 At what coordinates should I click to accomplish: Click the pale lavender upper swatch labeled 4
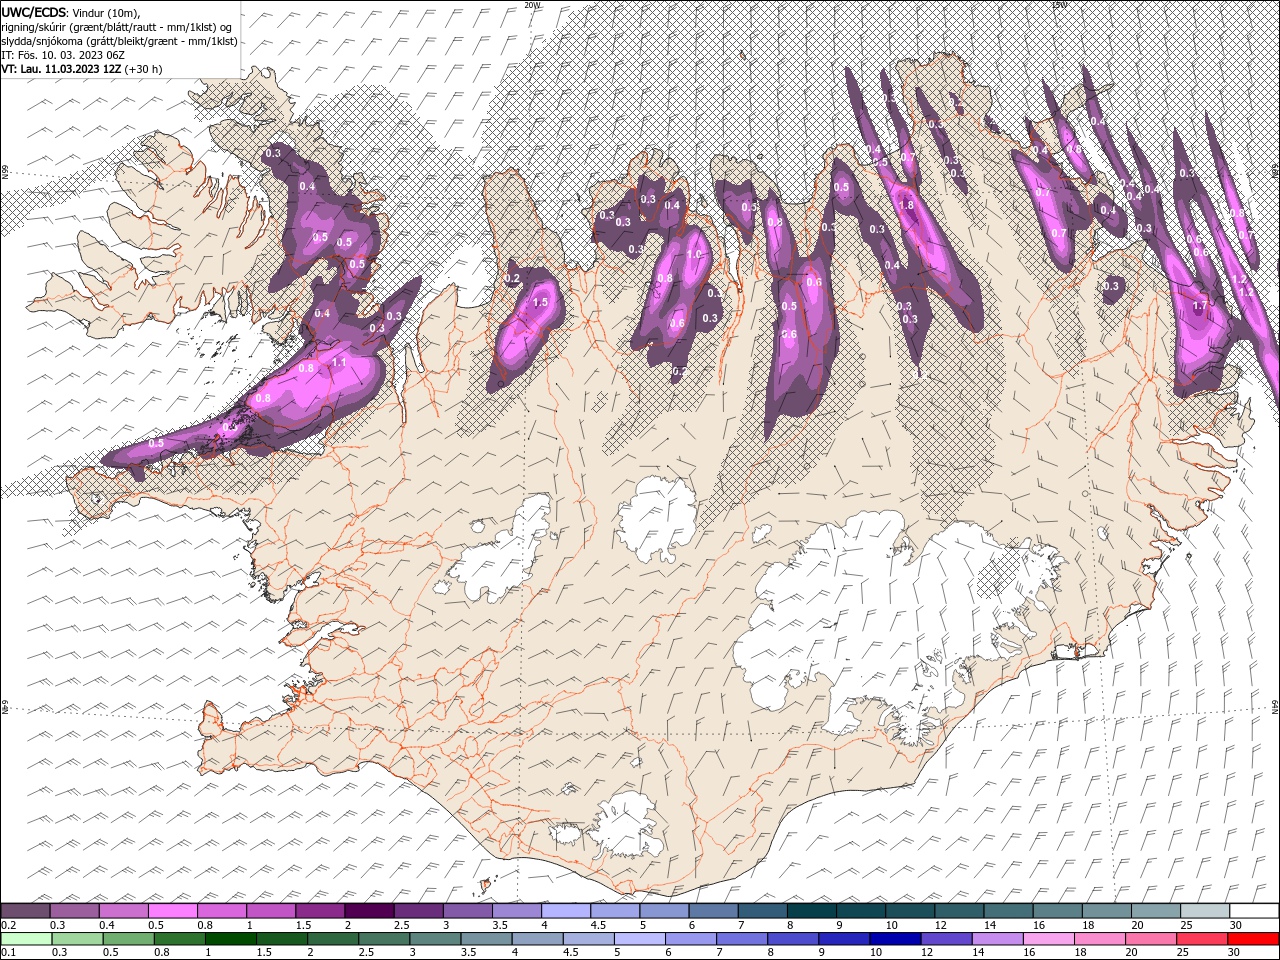565,911
